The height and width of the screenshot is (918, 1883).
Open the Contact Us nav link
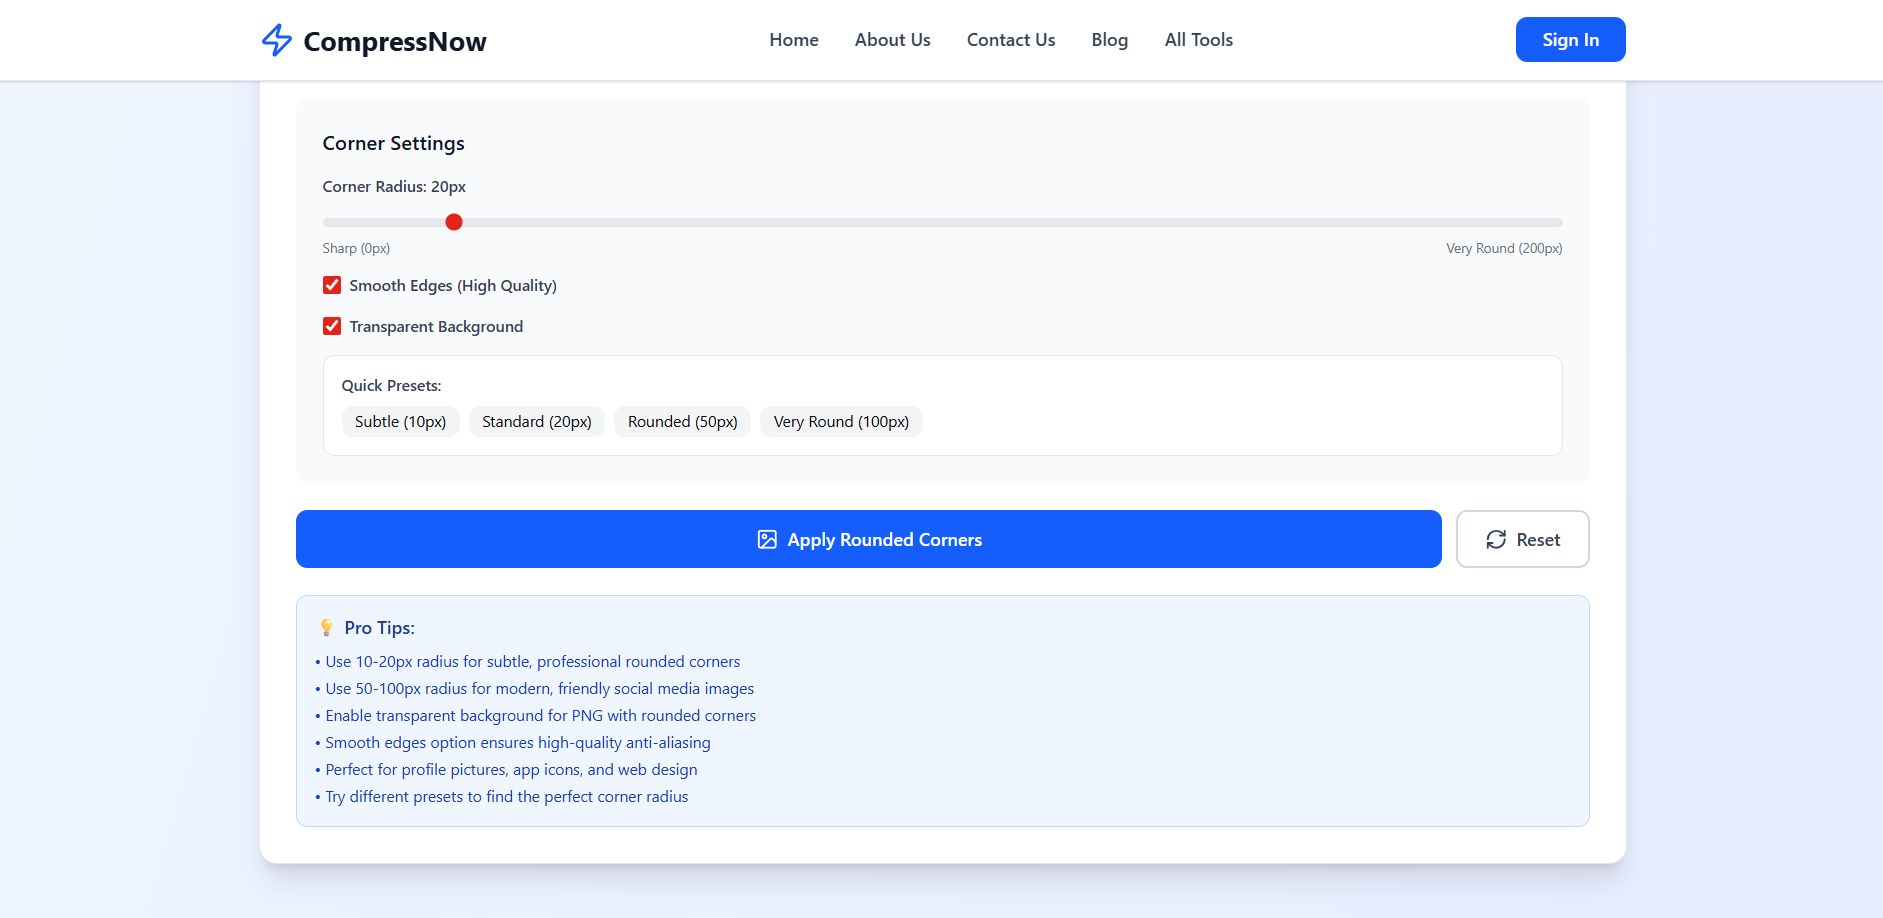click(x=1011, y=40)
